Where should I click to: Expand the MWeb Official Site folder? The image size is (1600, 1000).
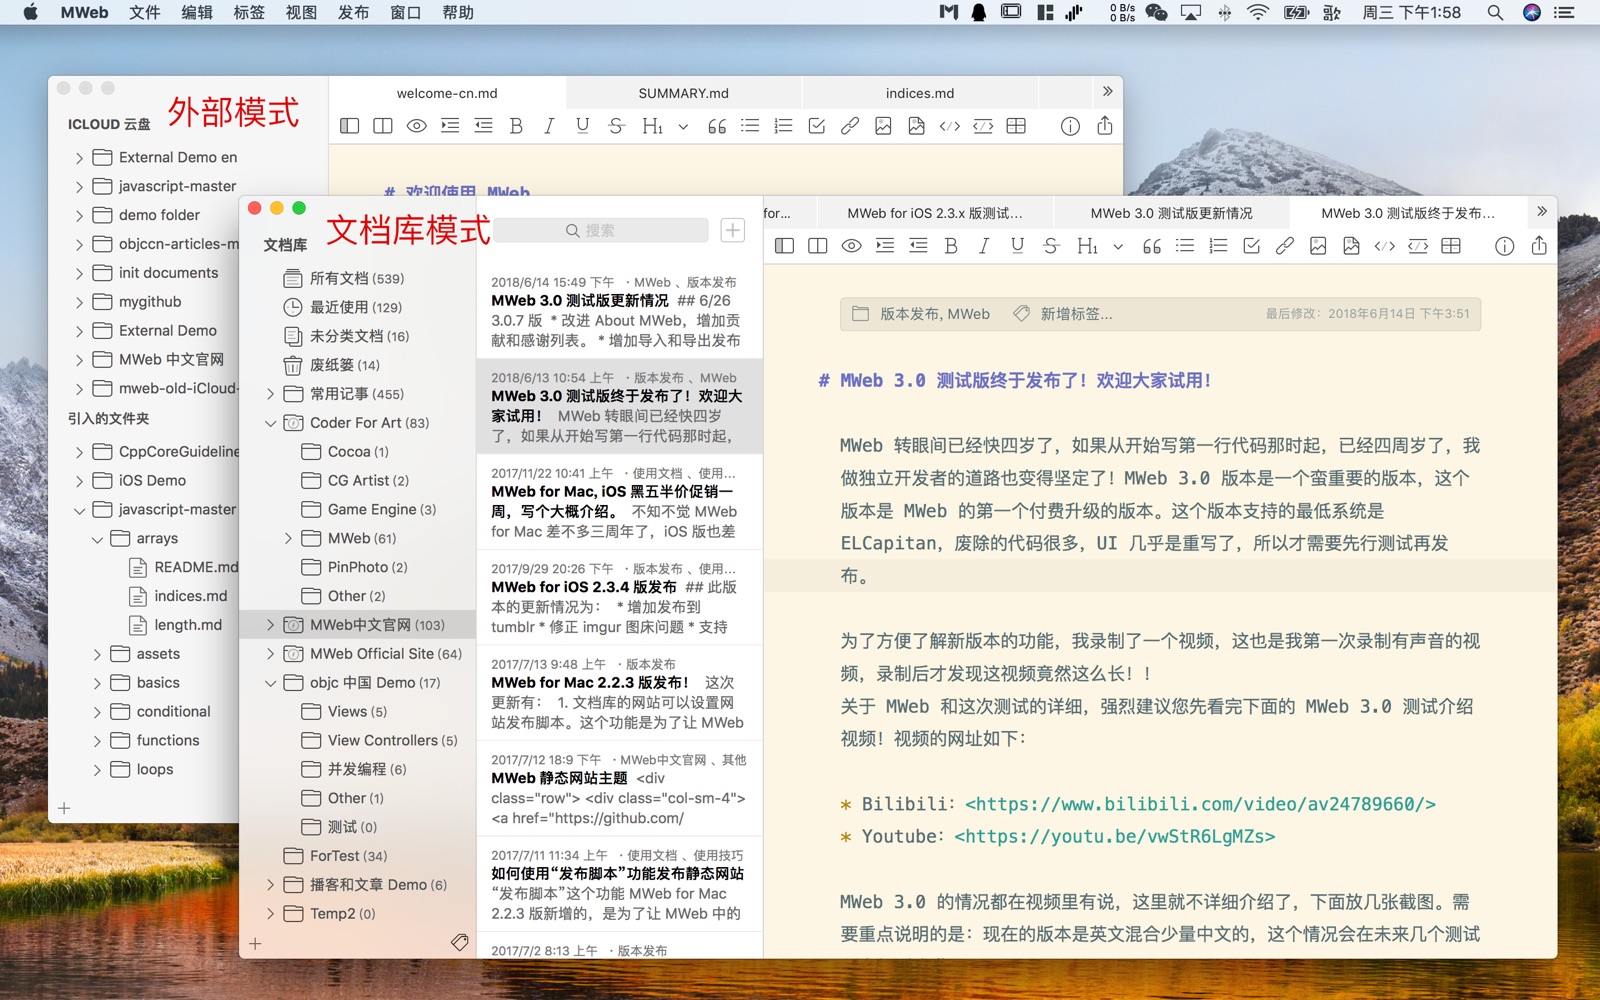270,654
